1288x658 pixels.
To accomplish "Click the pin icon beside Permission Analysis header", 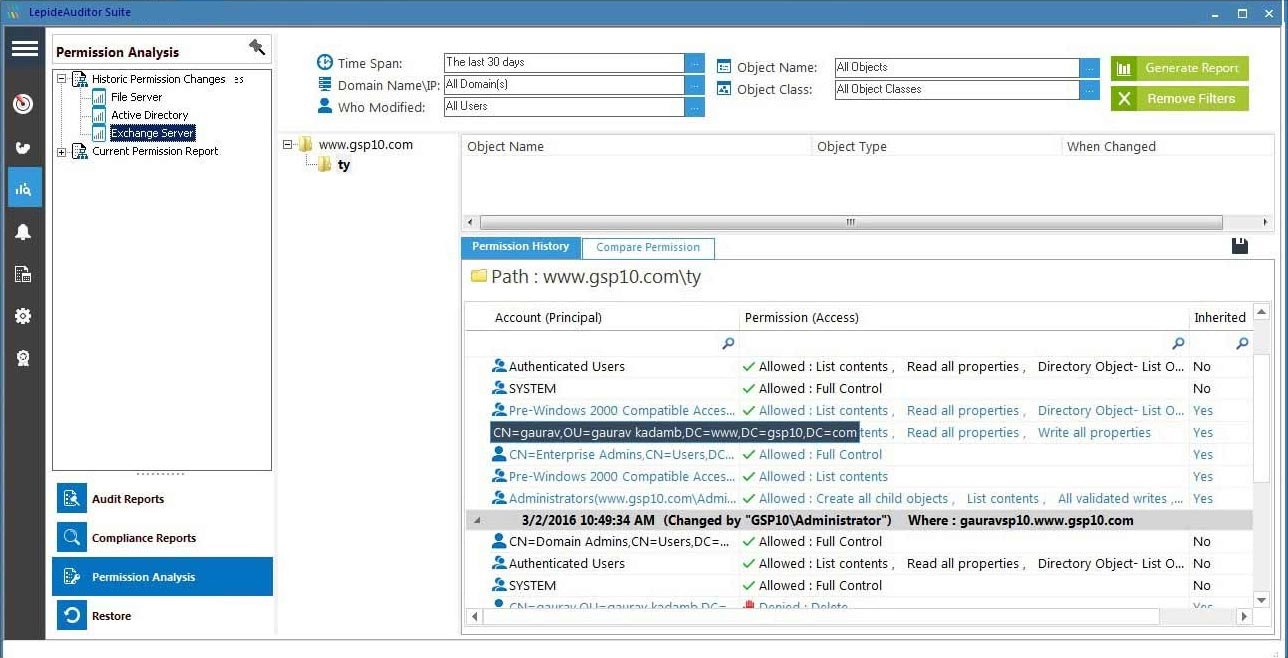I will click(257, 47).
